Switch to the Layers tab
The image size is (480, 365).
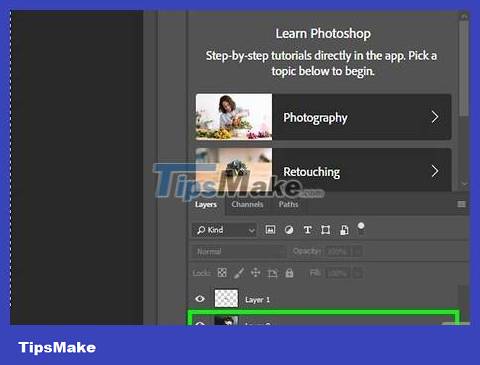pos(206,204)
